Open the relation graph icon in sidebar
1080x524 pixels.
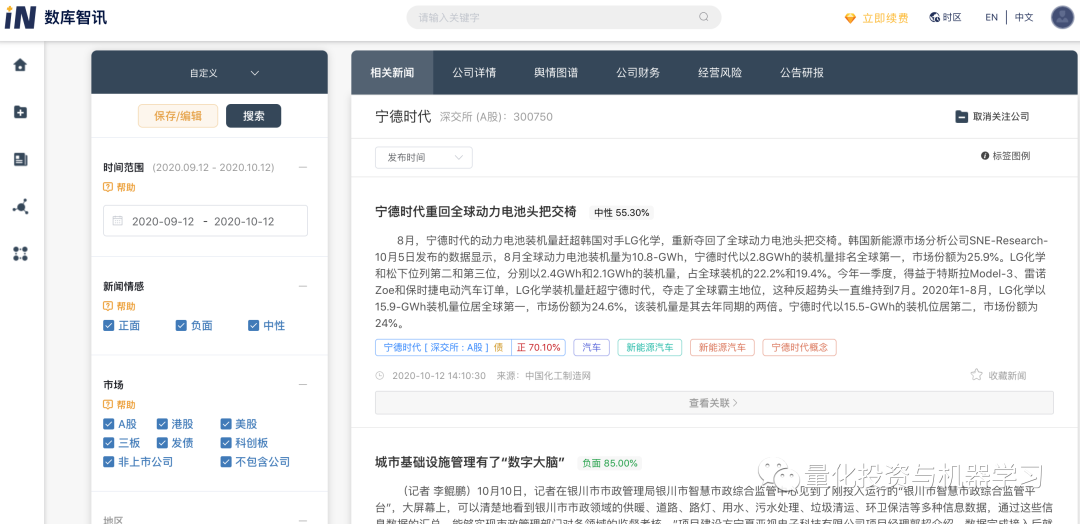click(20, 207)
